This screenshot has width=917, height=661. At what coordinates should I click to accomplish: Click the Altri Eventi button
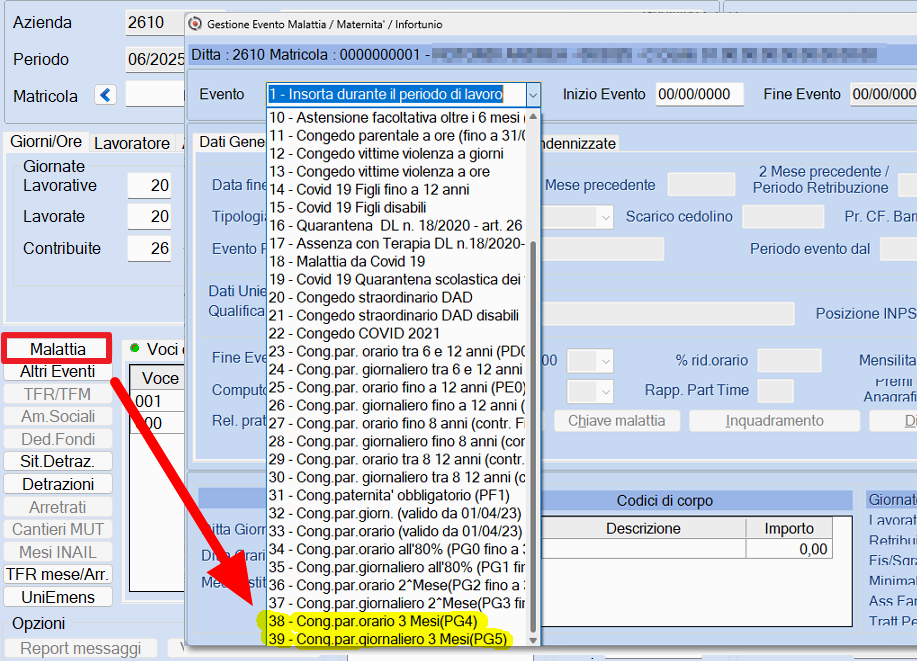point(57,371)
